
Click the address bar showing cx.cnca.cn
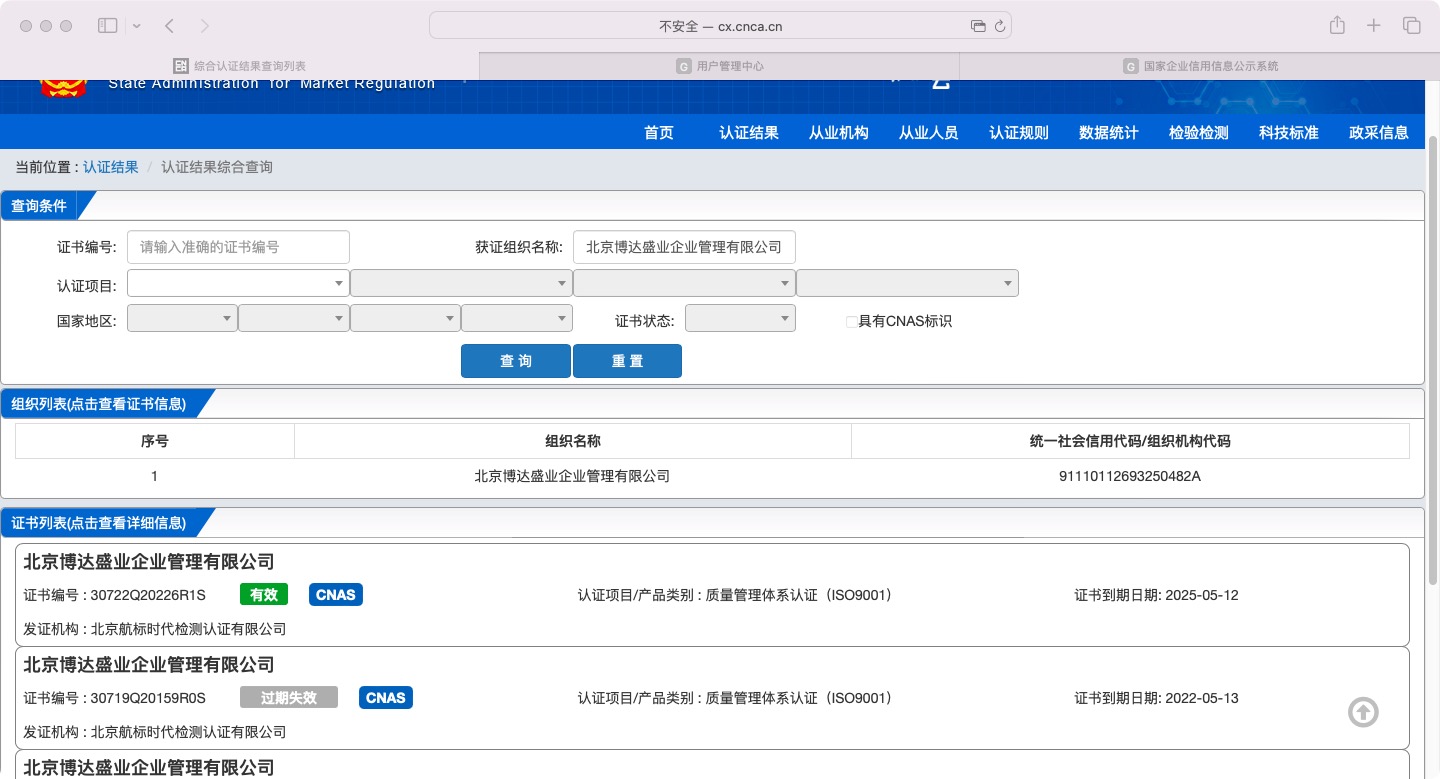pyautogui.click(x=720, y=26)
